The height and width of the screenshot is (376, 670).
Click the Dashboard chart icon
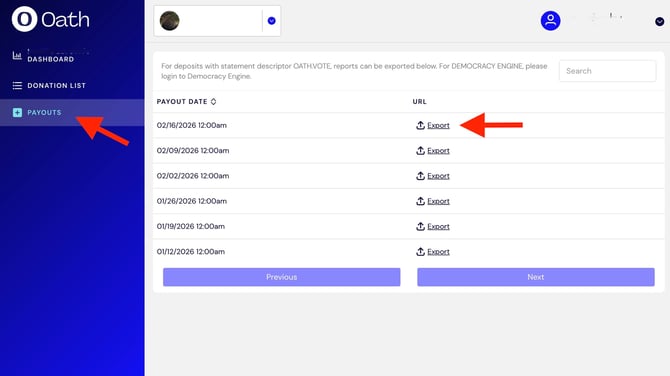(17, 56)
